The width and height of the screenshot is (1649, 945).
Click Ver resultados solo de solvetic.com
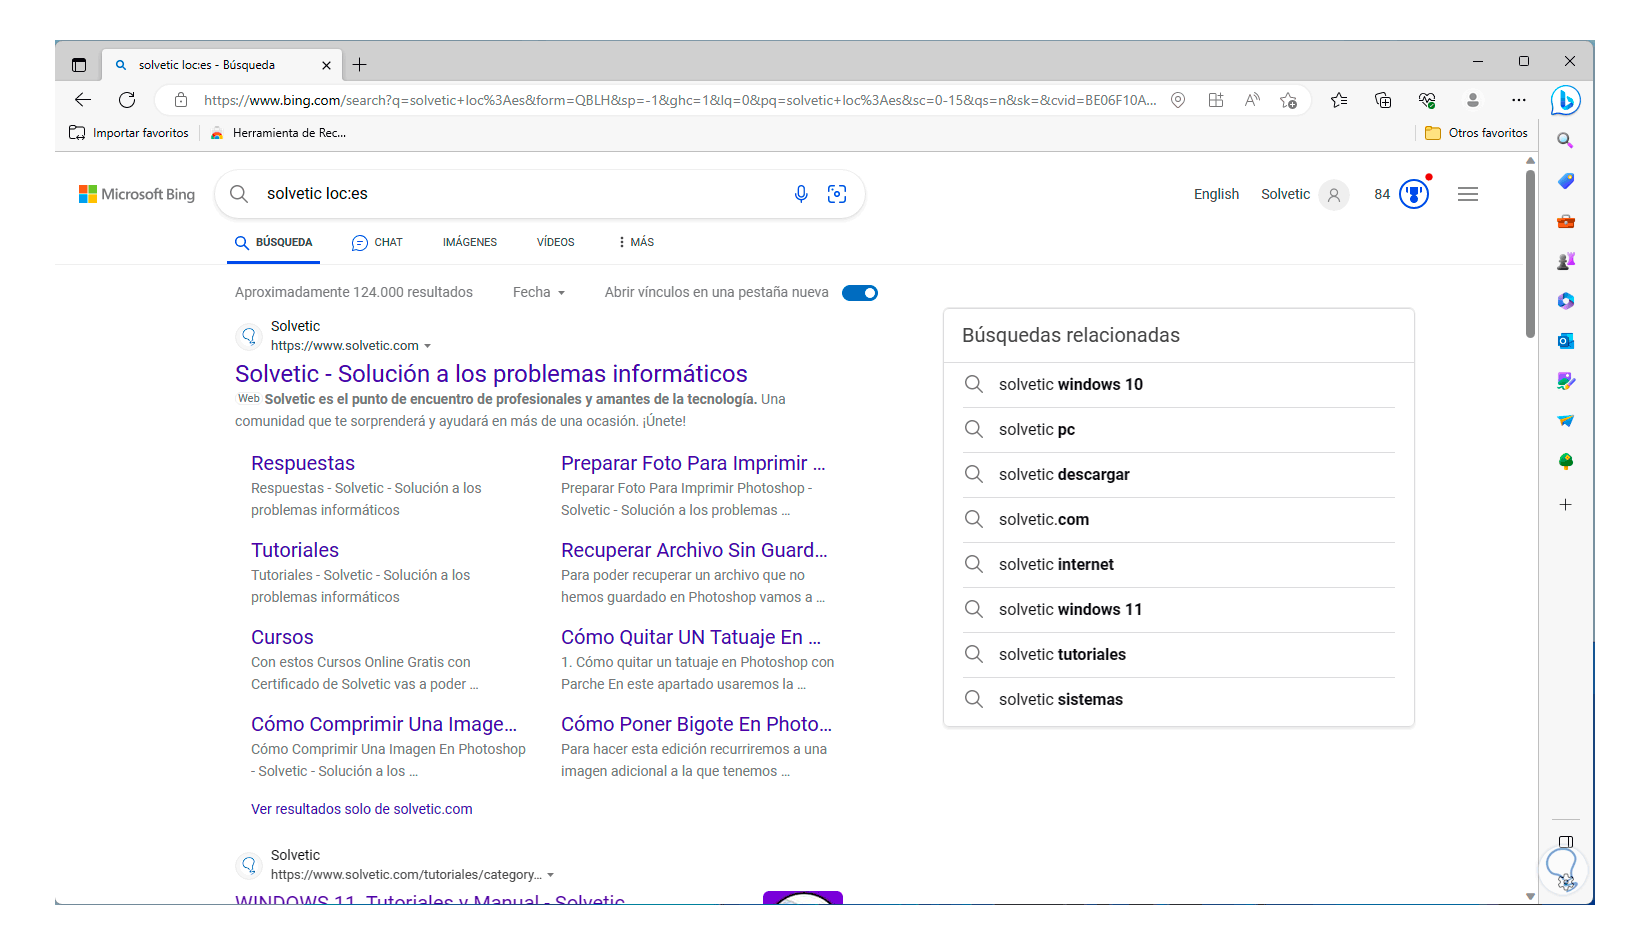(361, 809)
